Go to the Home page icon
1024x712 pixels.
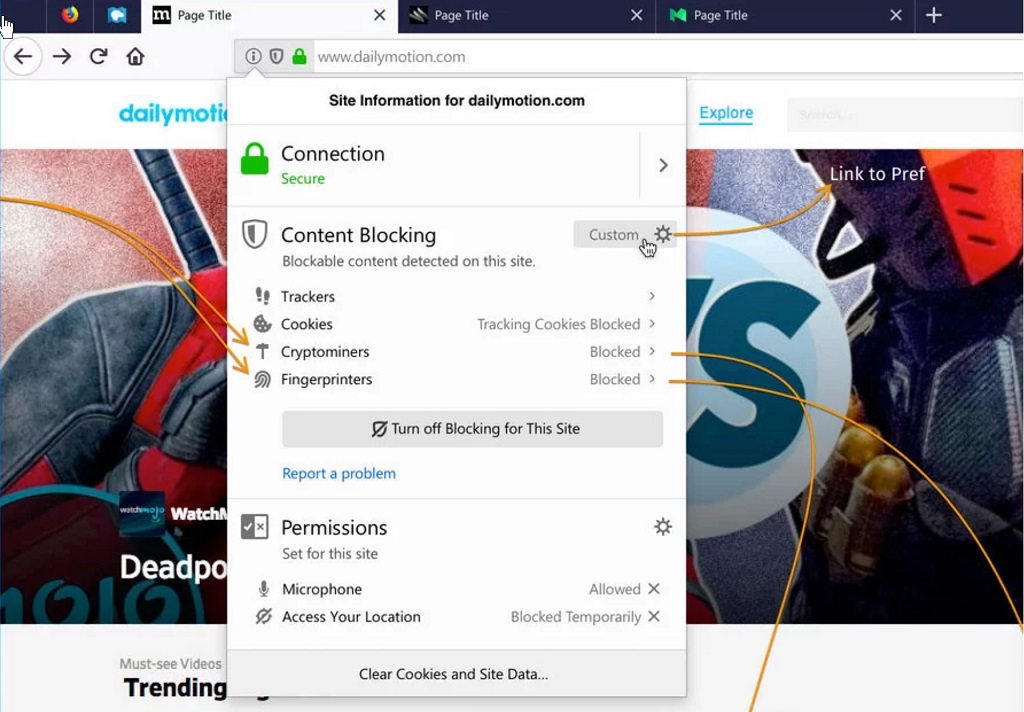(135, 57)
